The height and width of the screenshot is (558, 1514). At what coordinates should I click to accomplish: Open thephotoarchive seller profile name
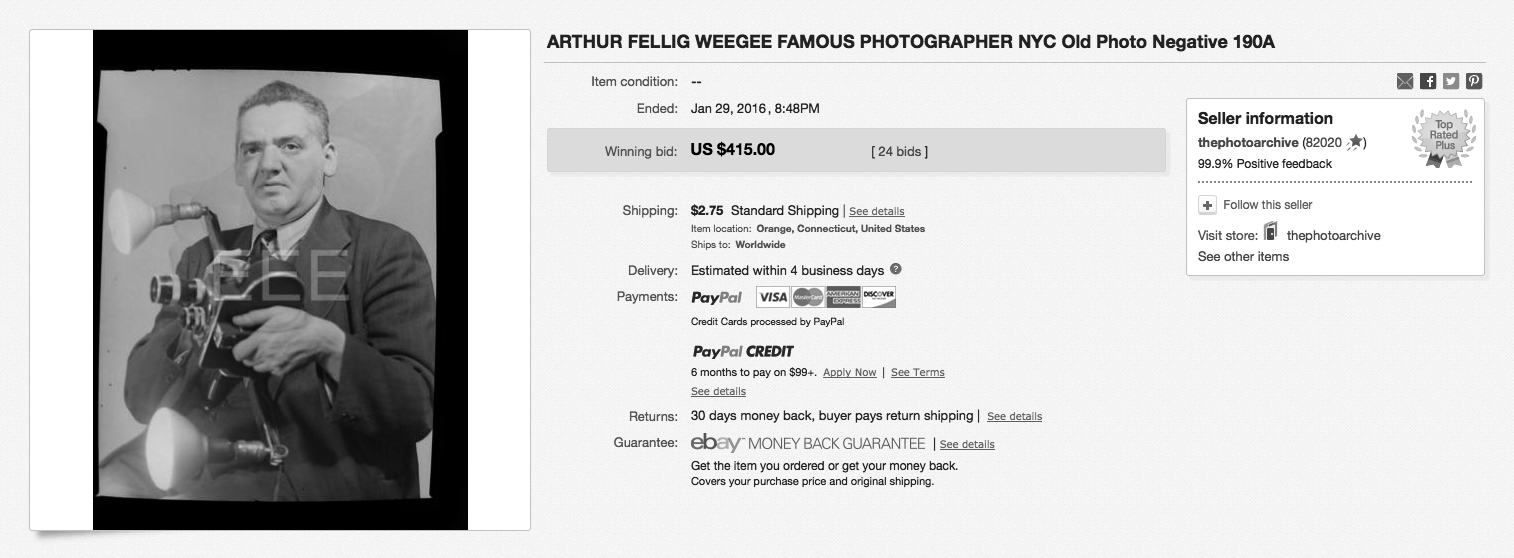click(1248, 142)
